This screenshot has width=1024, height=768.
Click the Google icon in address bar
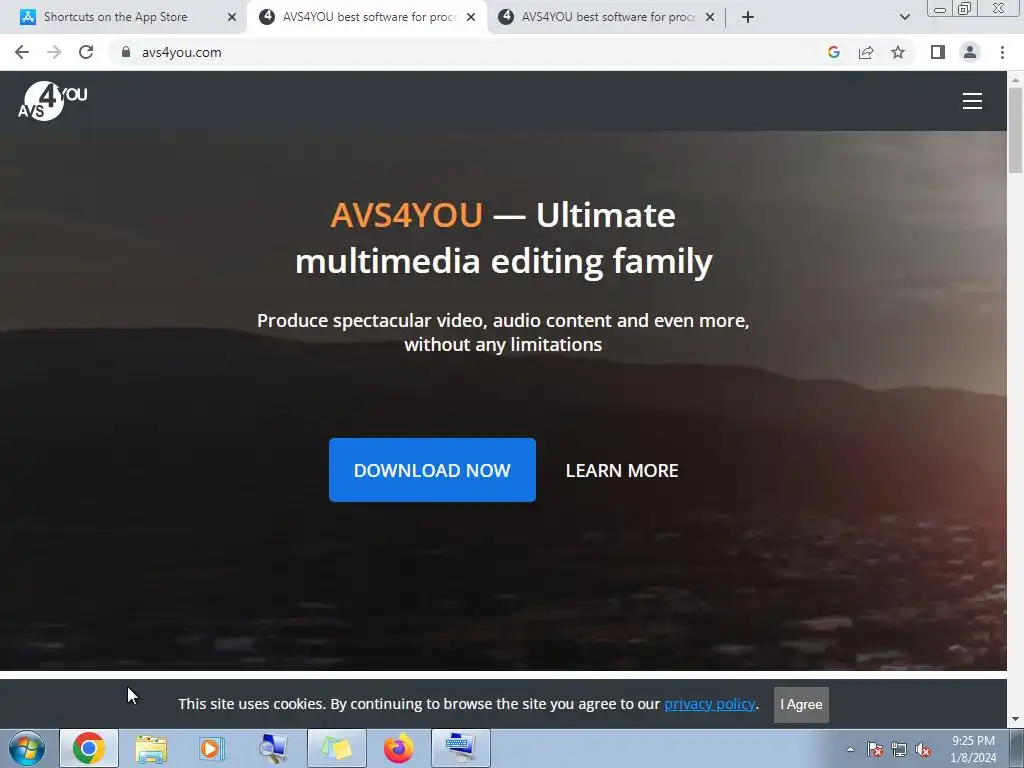(833, 52)
